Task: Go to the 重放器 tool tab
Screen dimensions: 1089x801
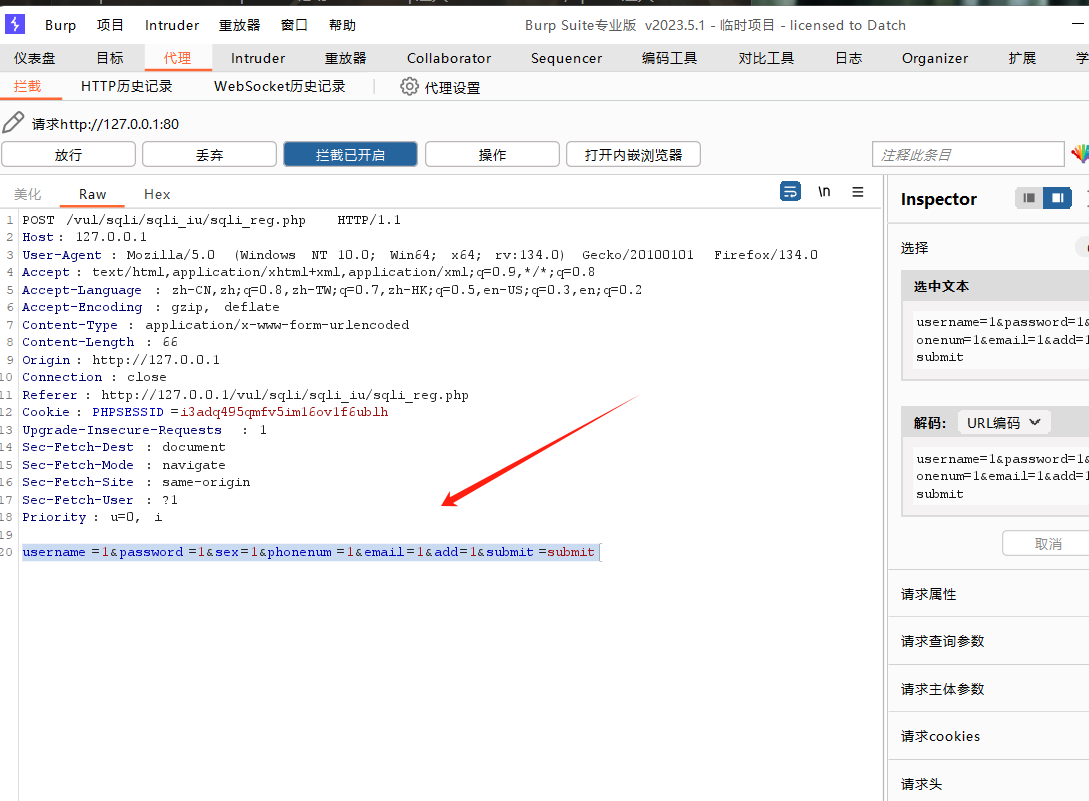Action: 345,58
